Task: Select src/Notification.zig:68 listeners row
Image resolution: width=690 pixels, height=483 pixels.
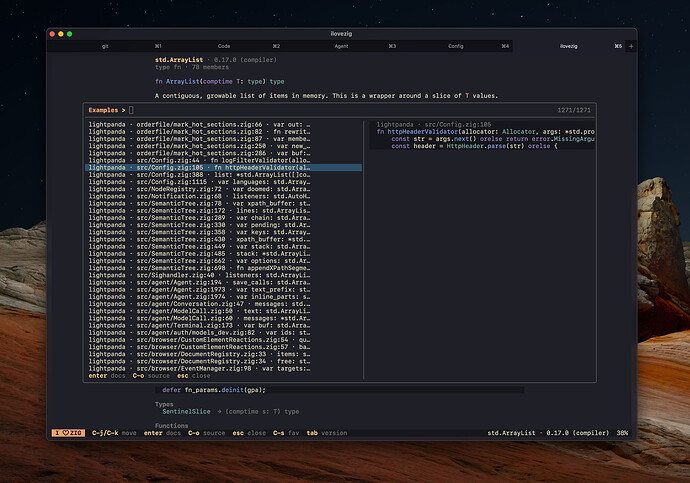Action: click(x=224, y=196)
